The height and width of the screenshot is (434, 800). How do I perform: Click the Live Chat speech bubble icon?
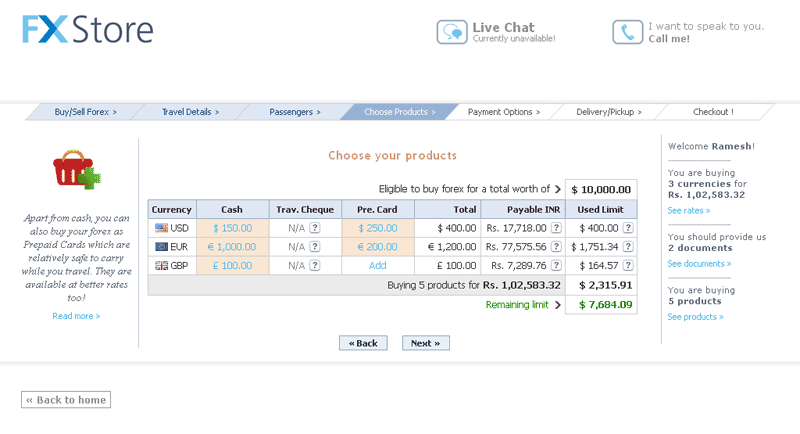click(452, 32)
